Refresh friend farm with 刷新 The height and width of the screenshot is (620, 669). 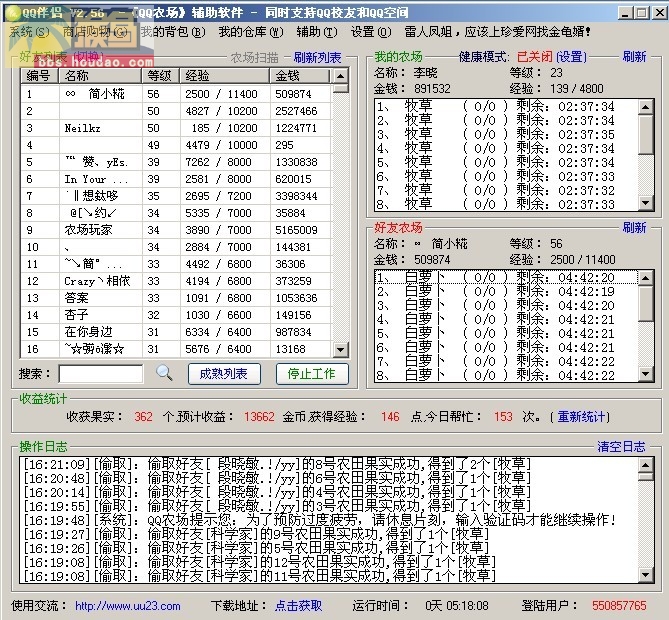coord(634,227)
